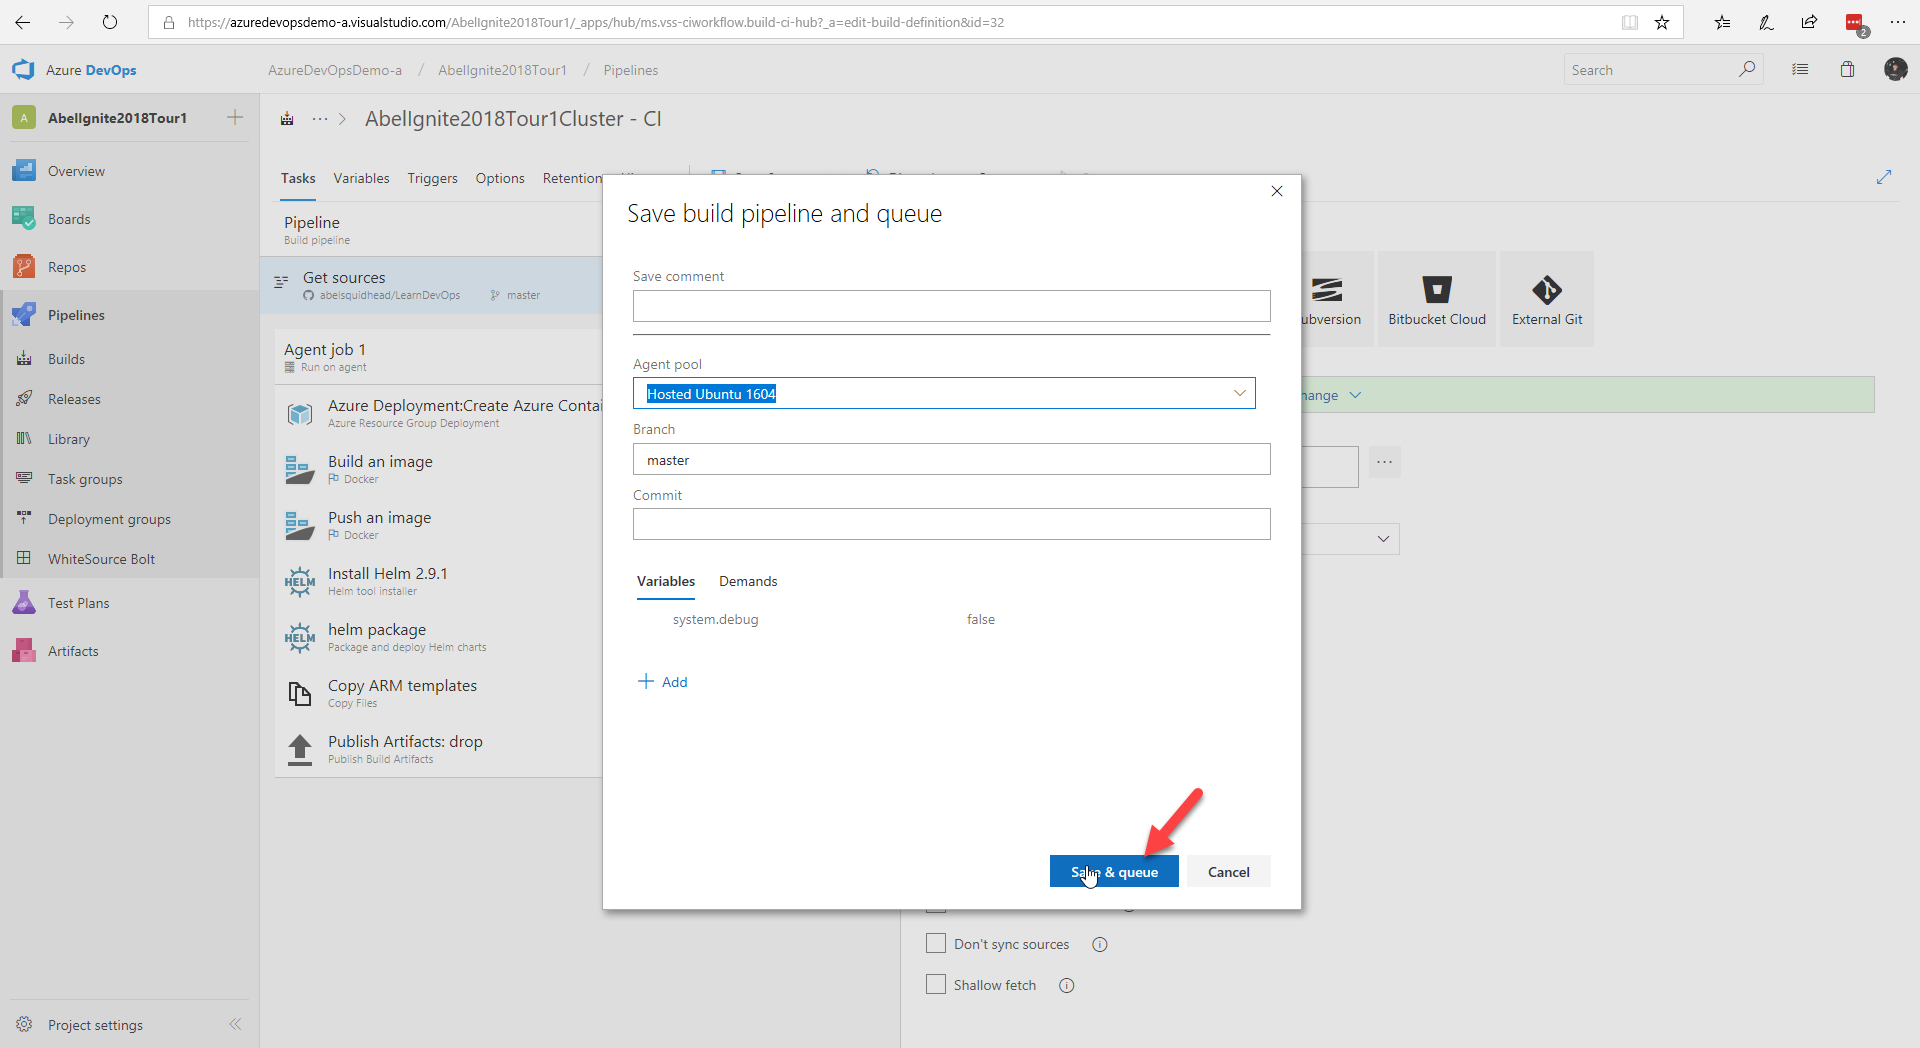Click the Docker icon for Push an image

300,525
